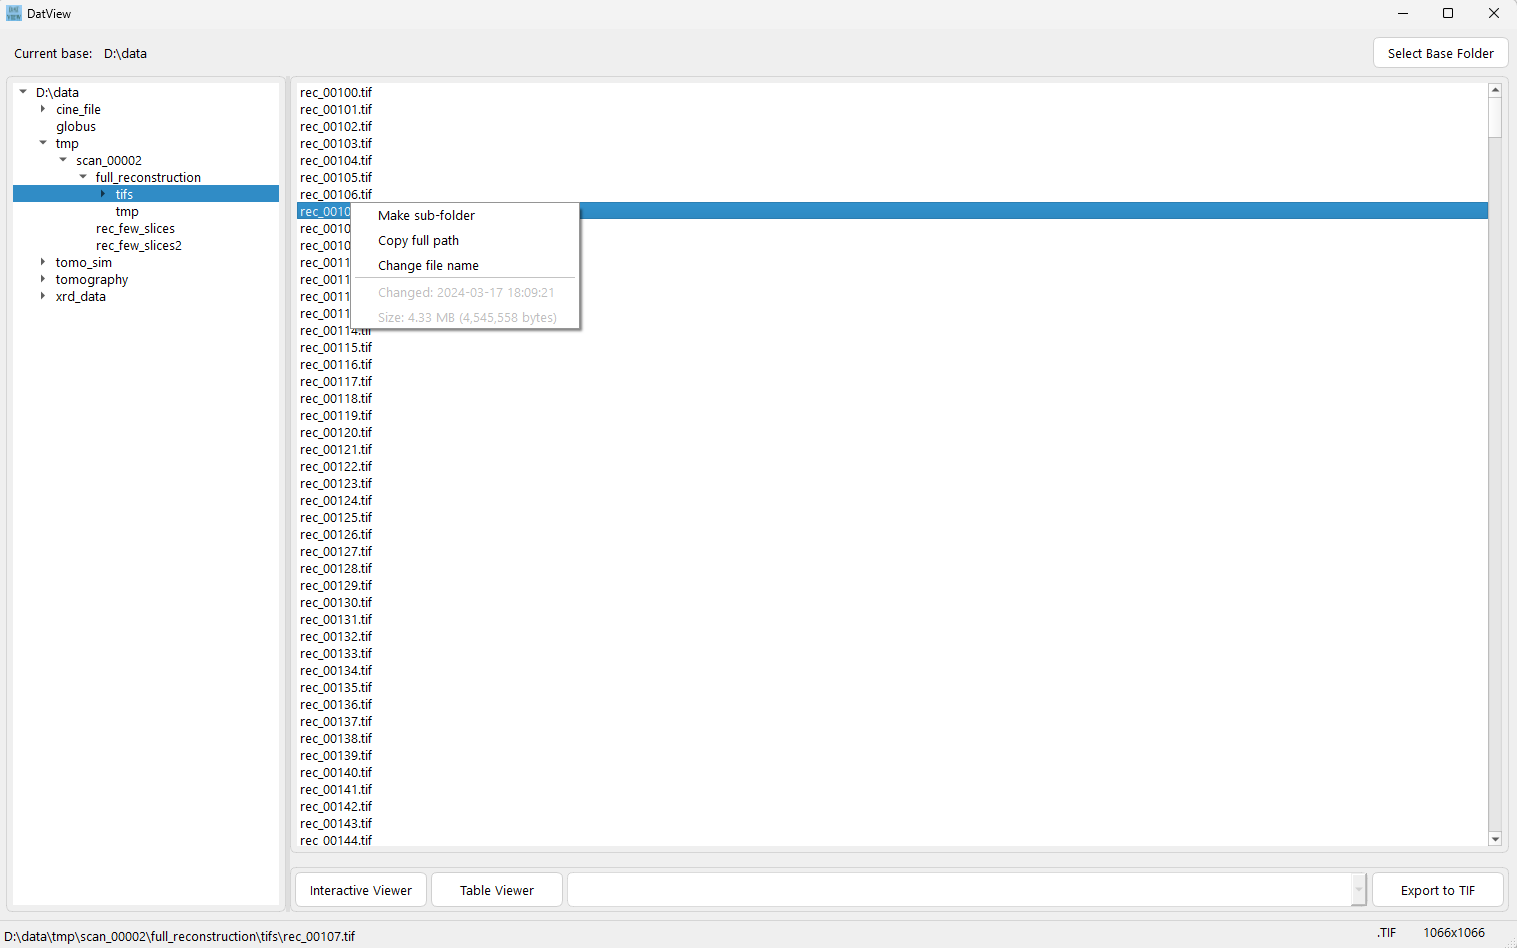Select the xrd_data folder in tree
Screen dimensions: 1517x948
[81, 296]
